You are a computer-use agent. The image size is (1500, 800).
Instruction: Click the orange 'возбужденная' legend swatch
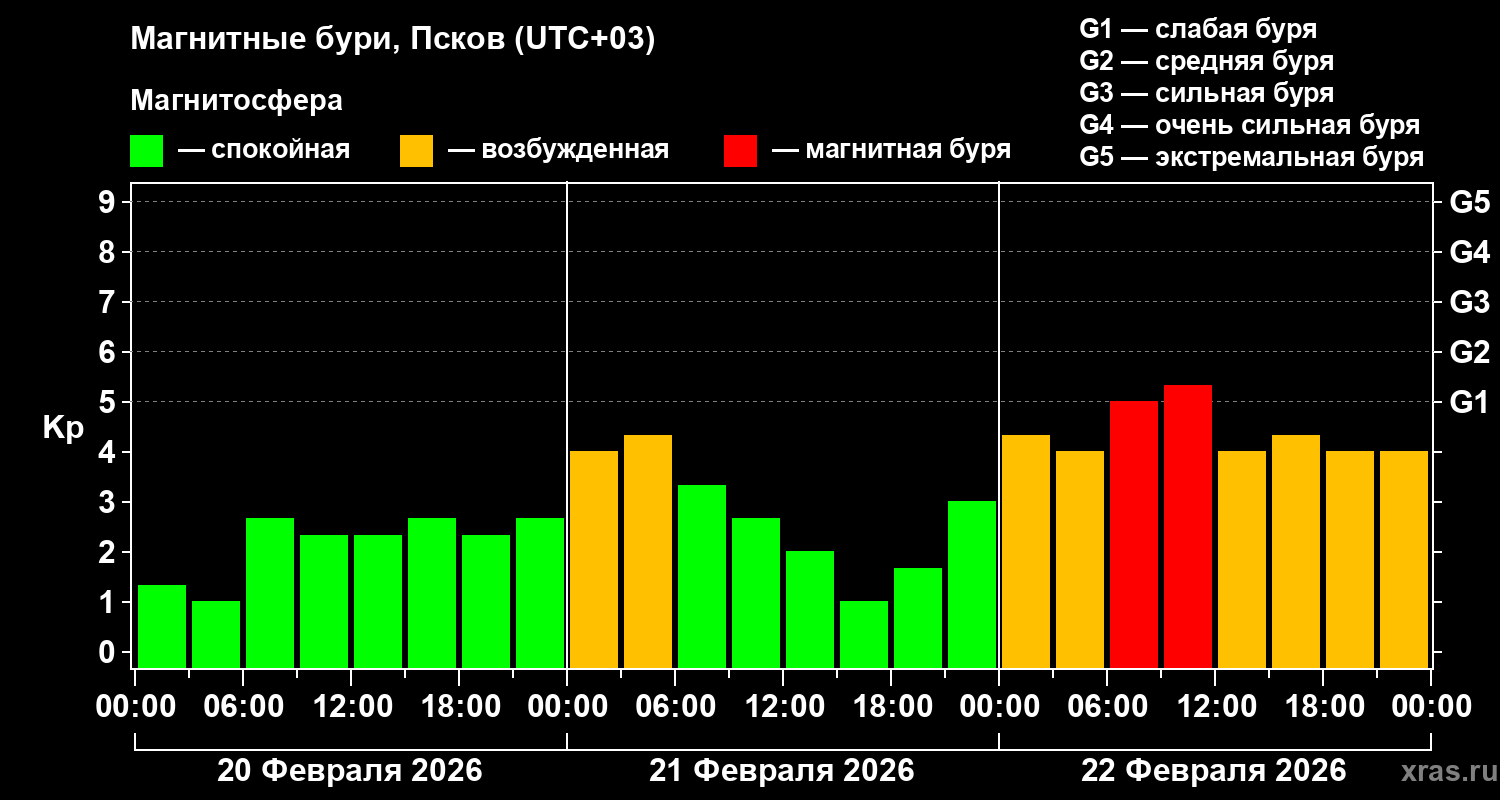click(x=416, y=151)
